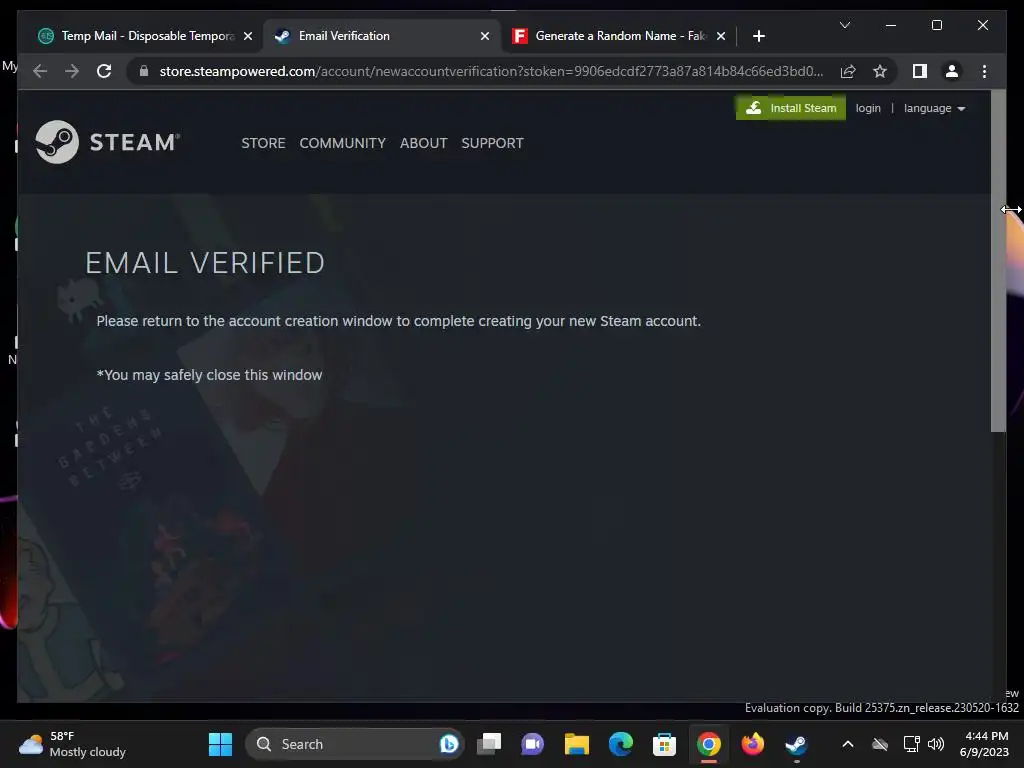Screen dimensions: 1024x768
Task: Bookmark this page with the star icon
Action: tap(880, 71)
